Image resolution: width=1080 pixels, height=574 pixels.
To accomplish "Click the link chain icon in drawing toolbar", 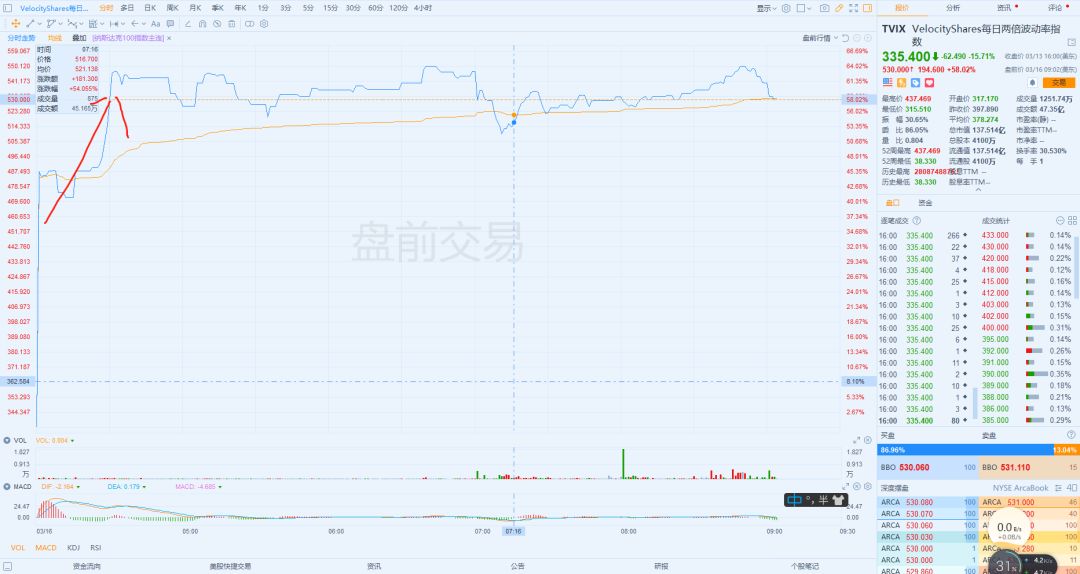I will tap(249, 23).
